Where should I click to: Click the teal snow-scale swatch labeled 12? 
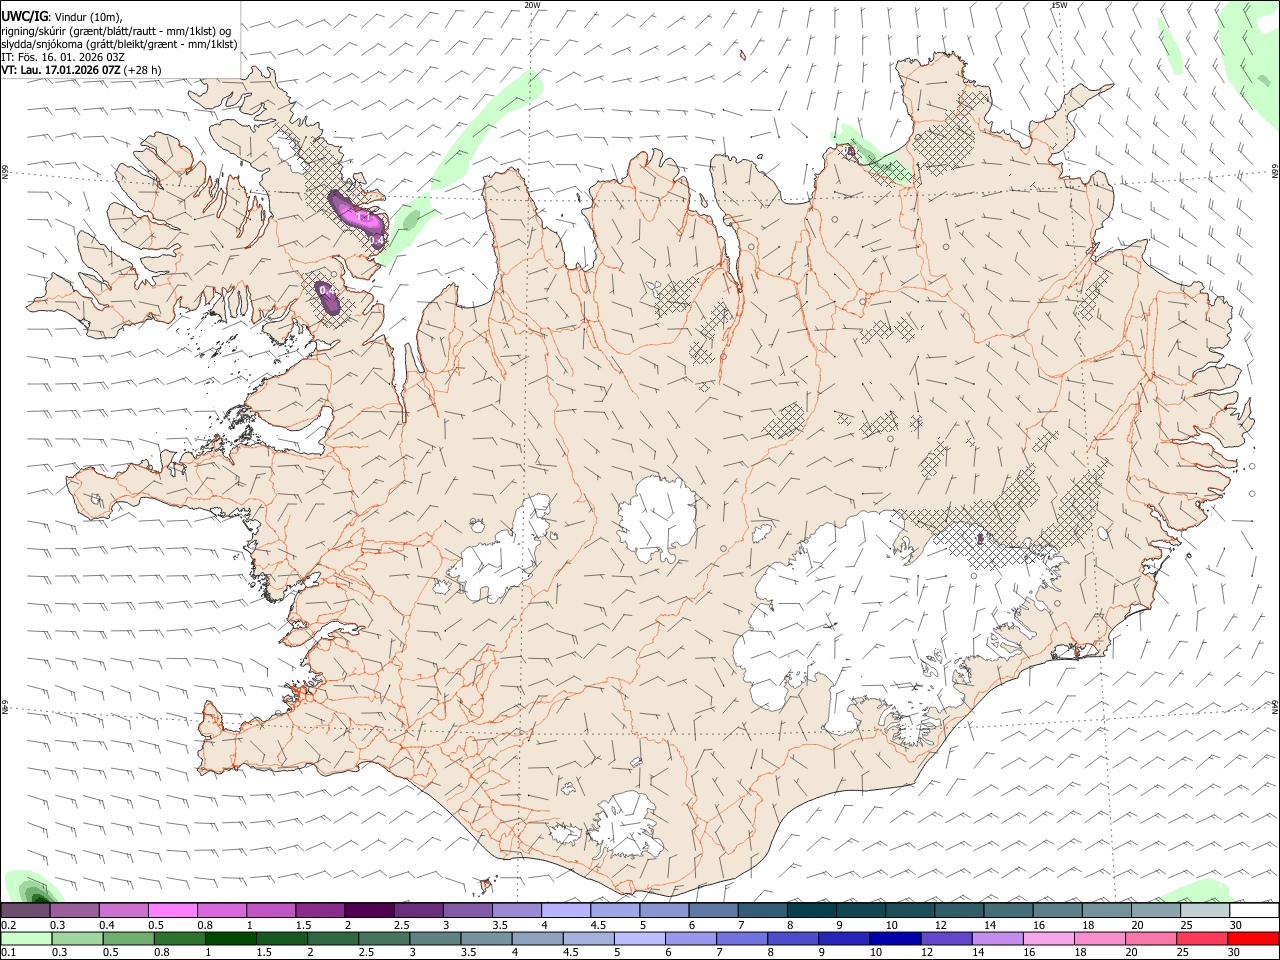960,910
